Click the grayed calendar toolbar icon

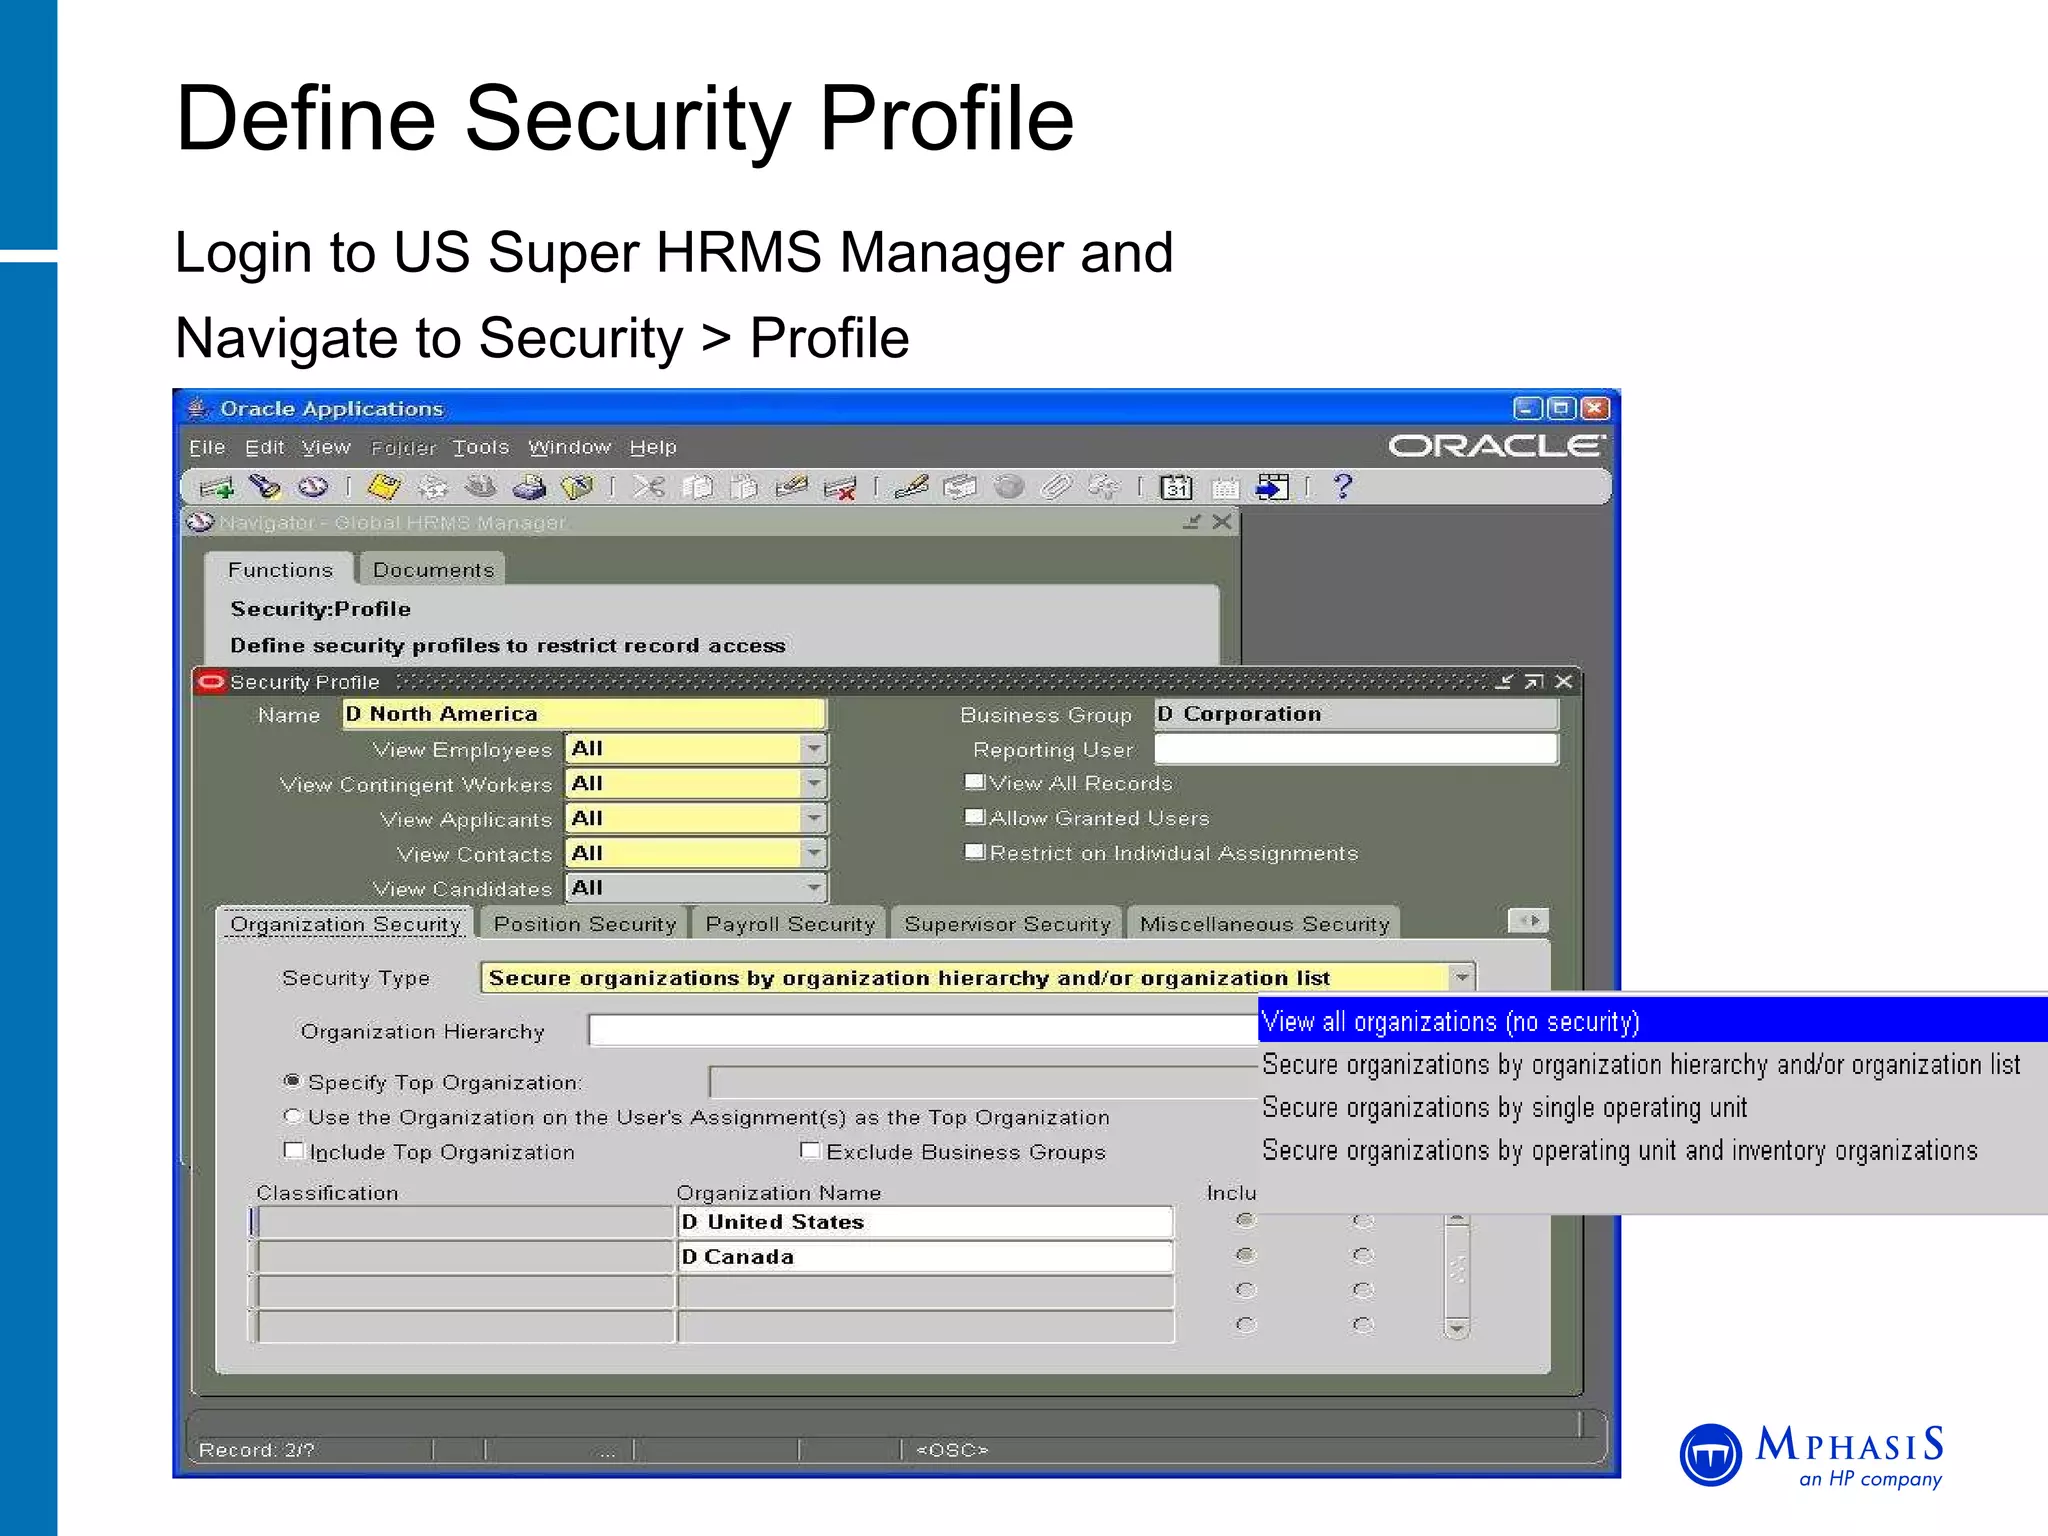(x=1225, y=488)
